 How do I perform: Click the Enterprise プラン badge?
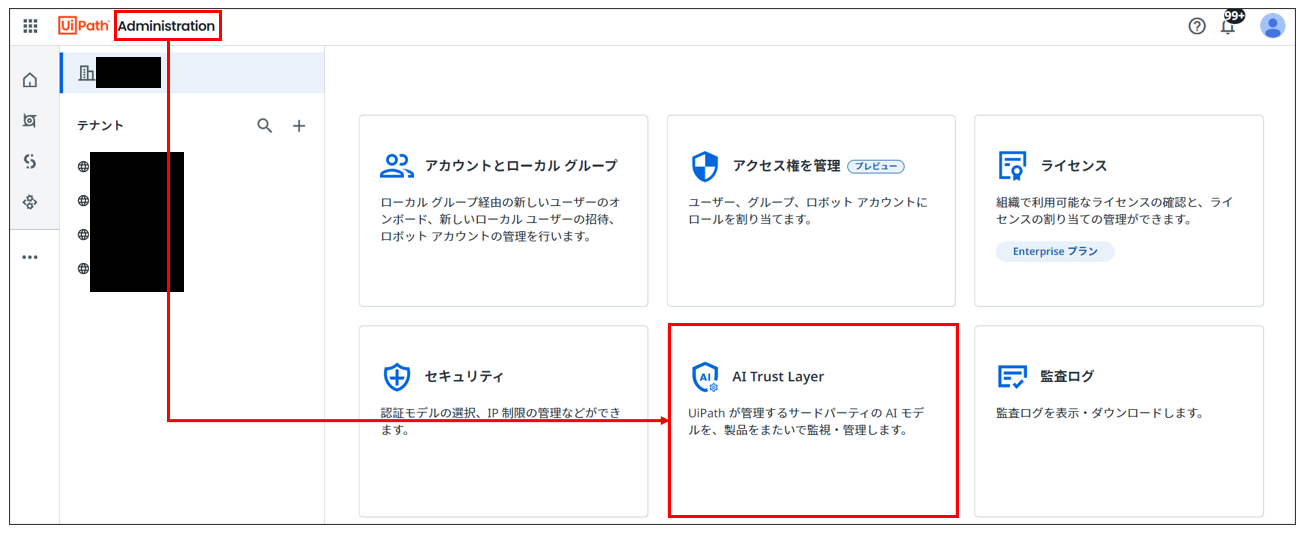click(1055, 252)
